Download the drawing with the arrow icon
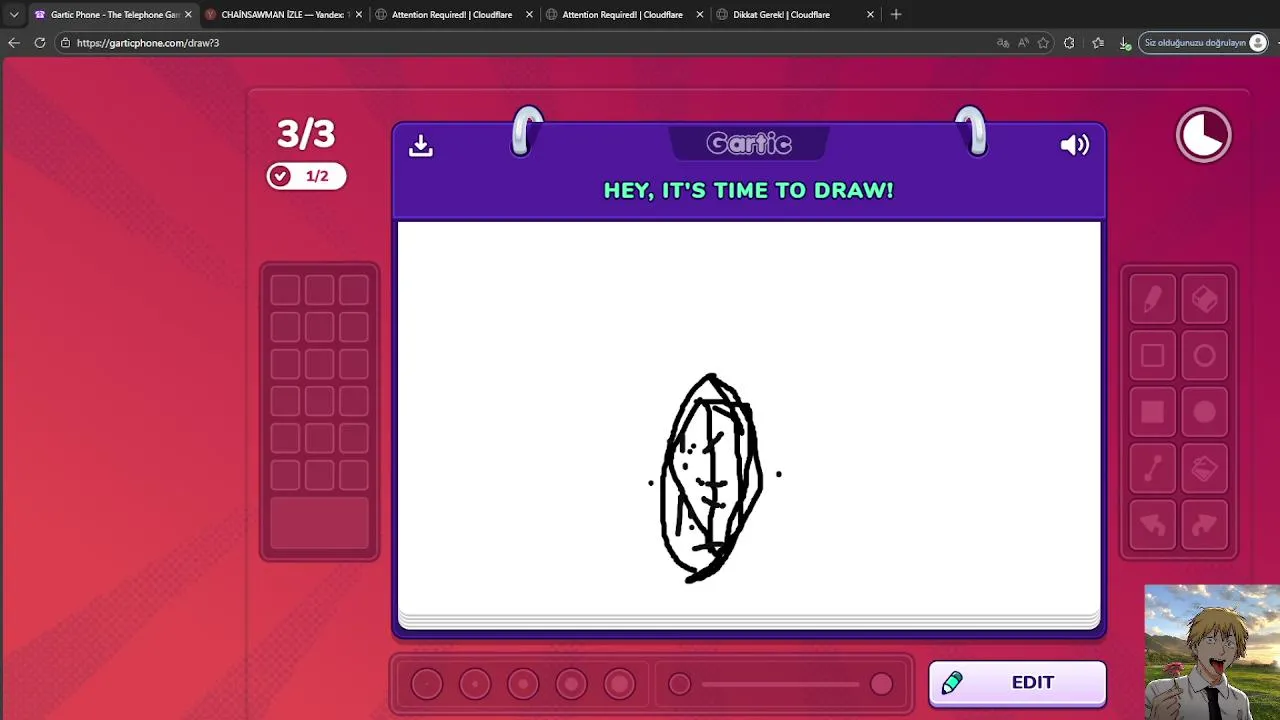 (x=421, y=146)
